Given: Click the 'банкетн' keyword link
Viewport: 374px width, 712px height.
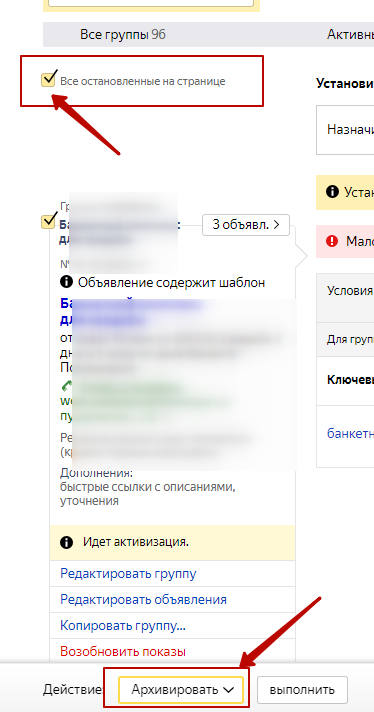Looking at the screenshot, I should tap(350, 433).
